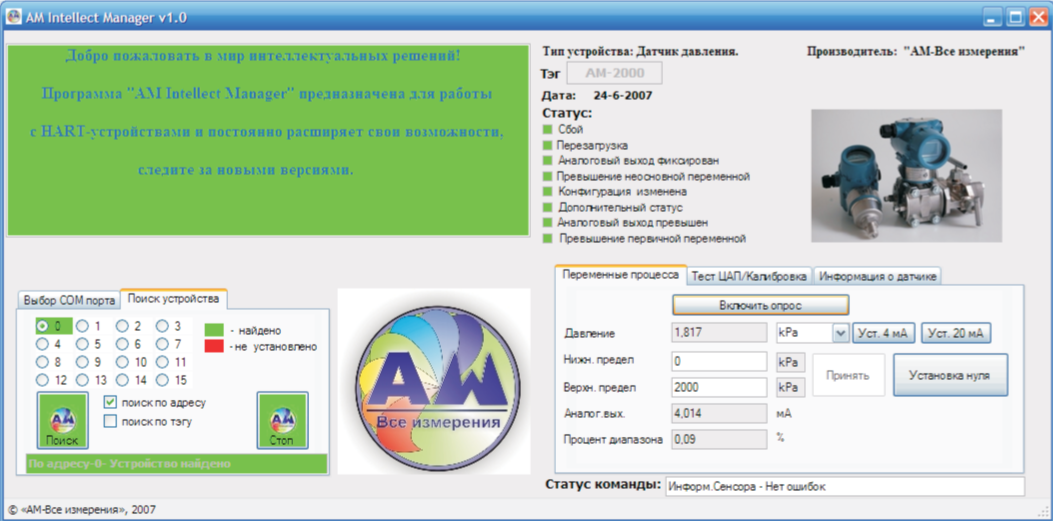Minimize the AM Intellect Manager window
Viewport: 1053px width, 521px height.
pyautogui.click(x=993, y=17)
